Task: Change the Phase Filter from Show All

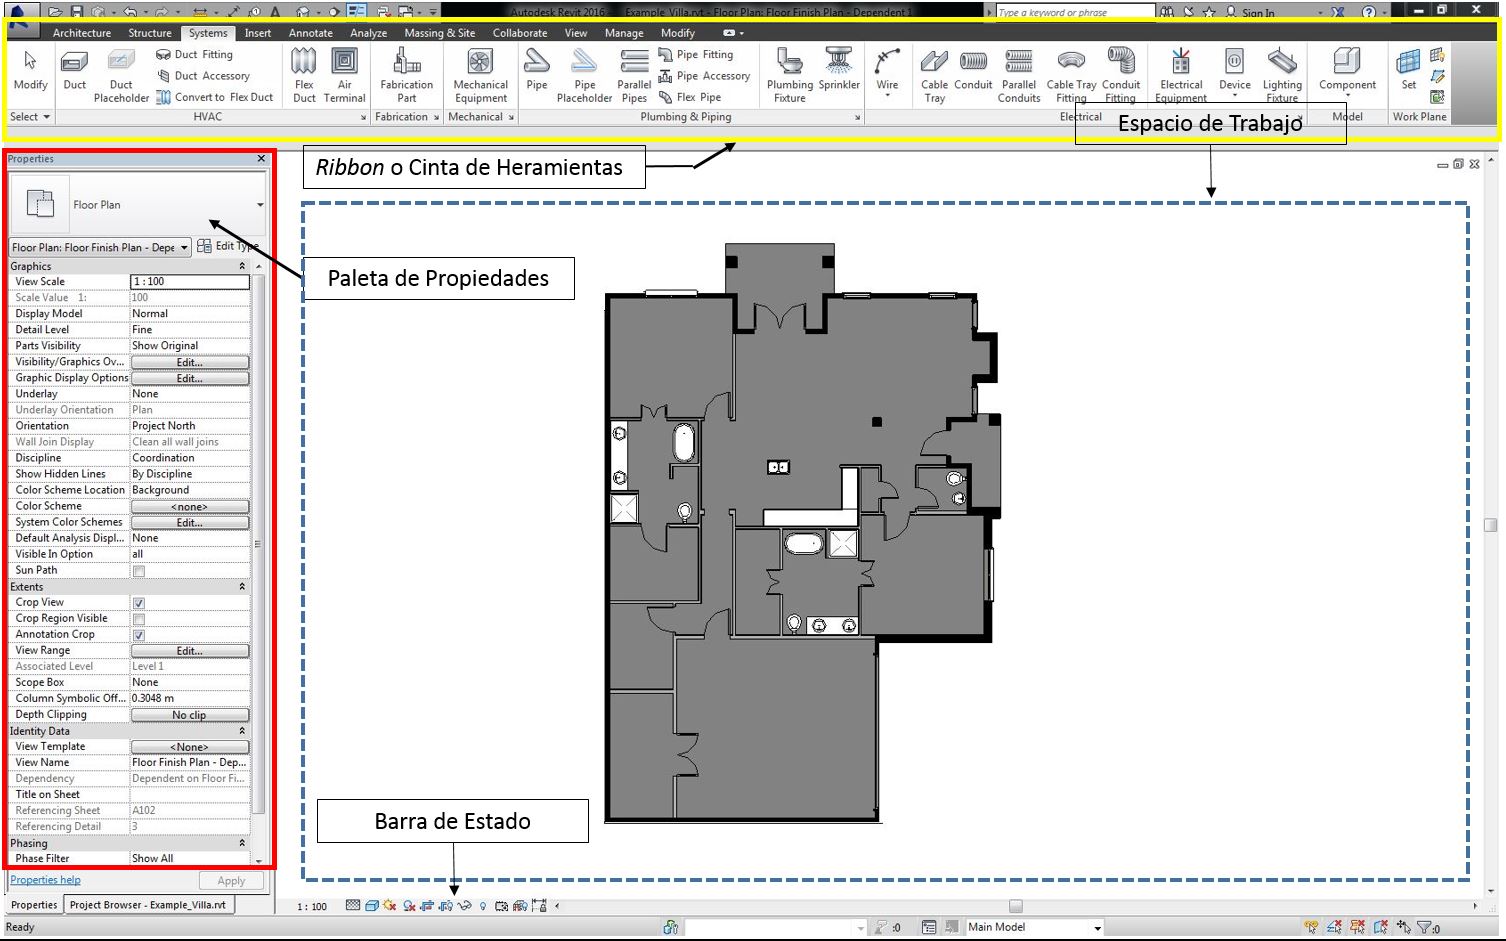Action: [x=190, y=857]
